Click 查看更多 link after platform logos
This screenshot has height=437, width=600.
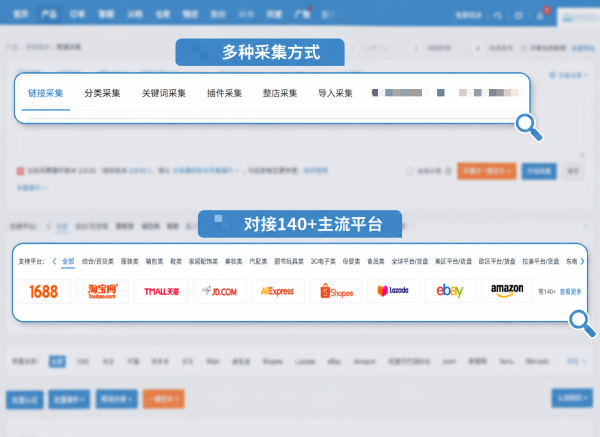pos(571,292)
